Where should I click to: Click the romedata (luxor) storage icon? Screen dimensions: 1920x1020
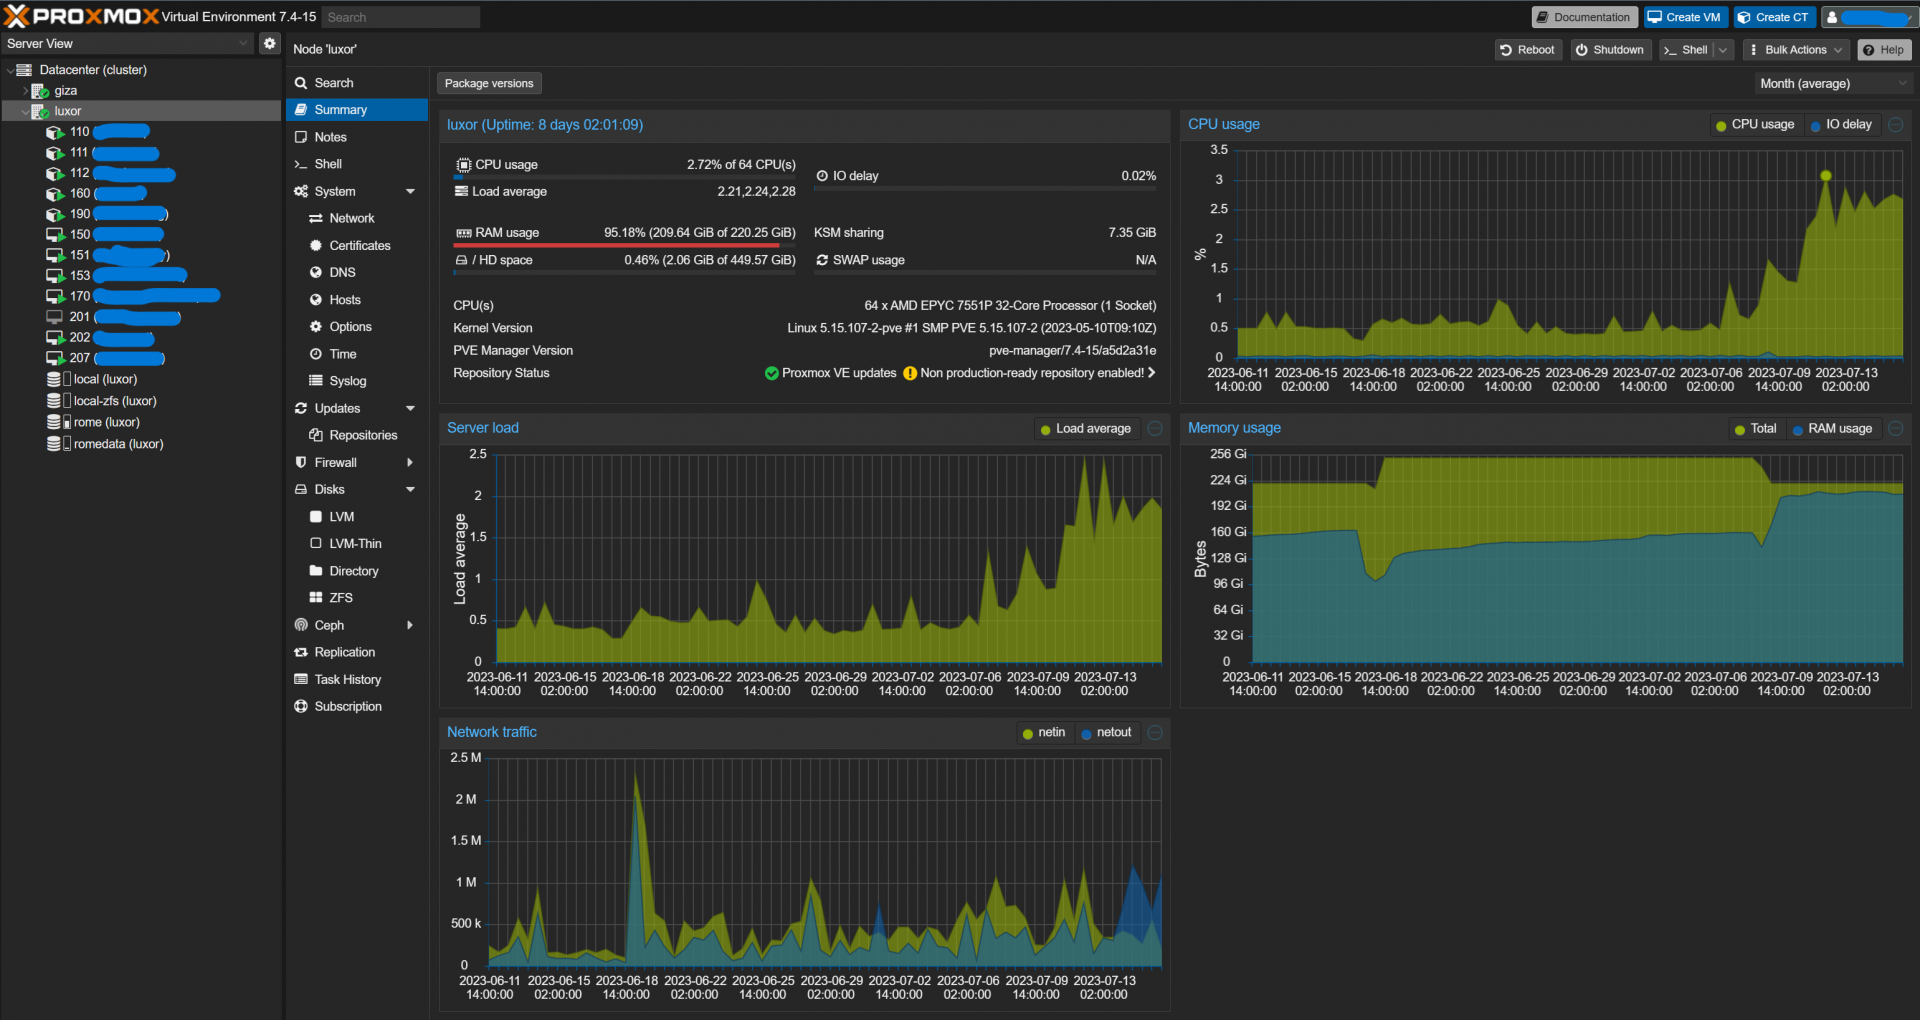(54, 444)
